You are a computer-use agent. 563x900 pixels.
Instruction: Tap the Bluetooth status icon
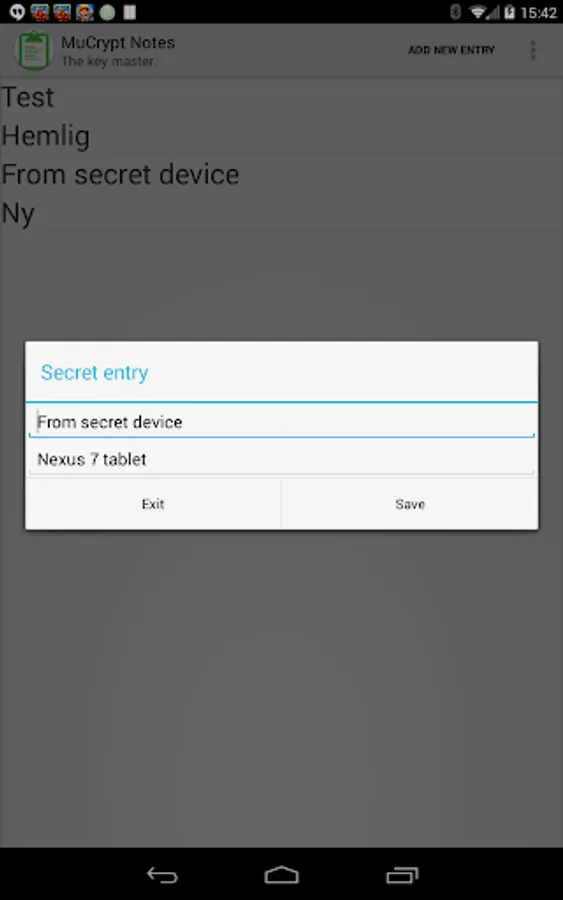pos(455,12)
